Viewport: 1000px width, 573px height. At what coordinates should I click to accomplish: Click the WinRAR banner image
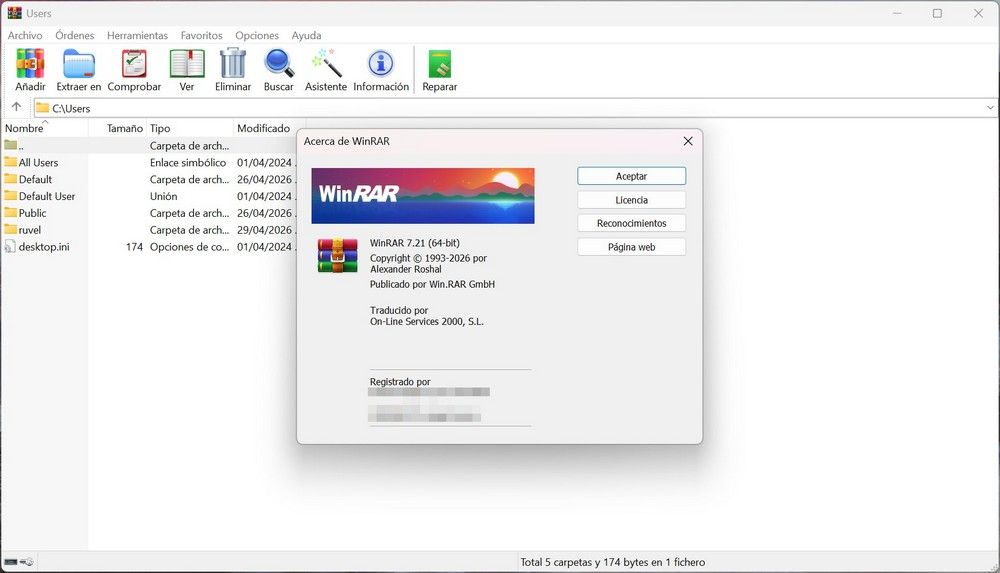coord(423,196)
